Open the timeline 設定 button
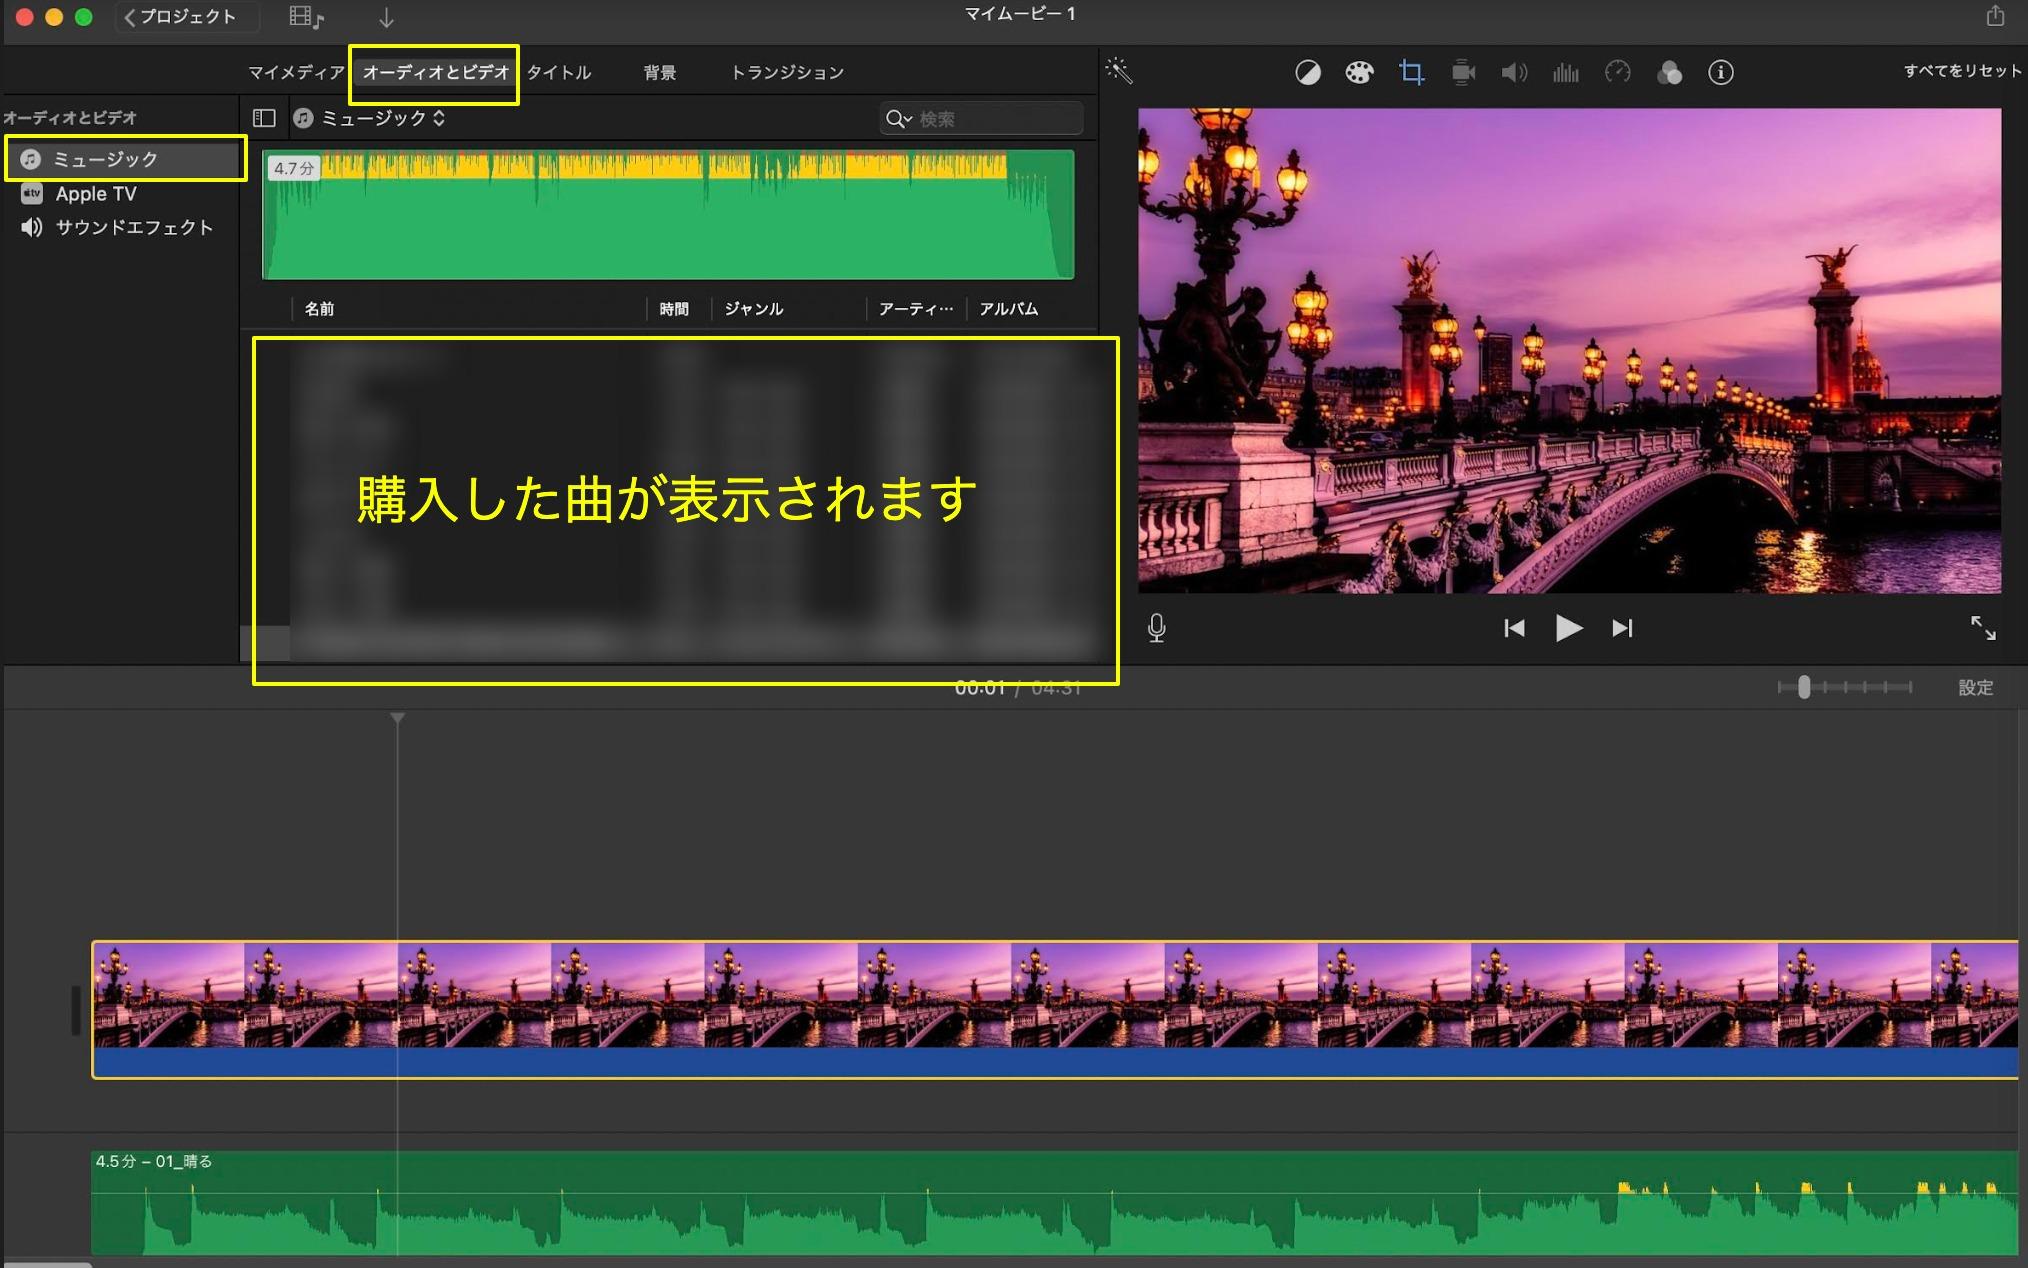Screen dimensions: 2028x1268 pos(1975,688)
